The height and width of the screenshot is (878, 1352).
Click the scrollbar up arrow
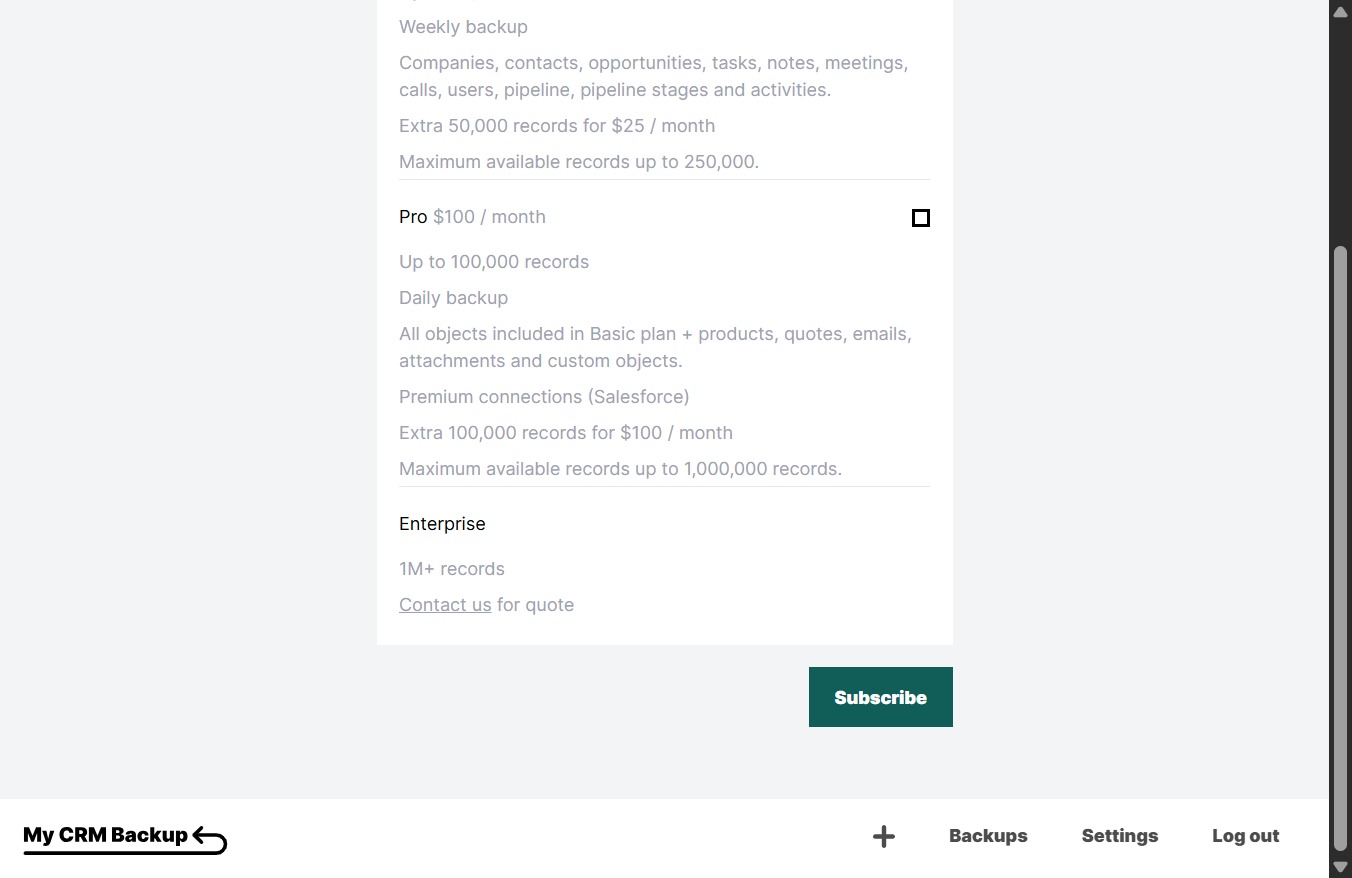coord(1340,11)
